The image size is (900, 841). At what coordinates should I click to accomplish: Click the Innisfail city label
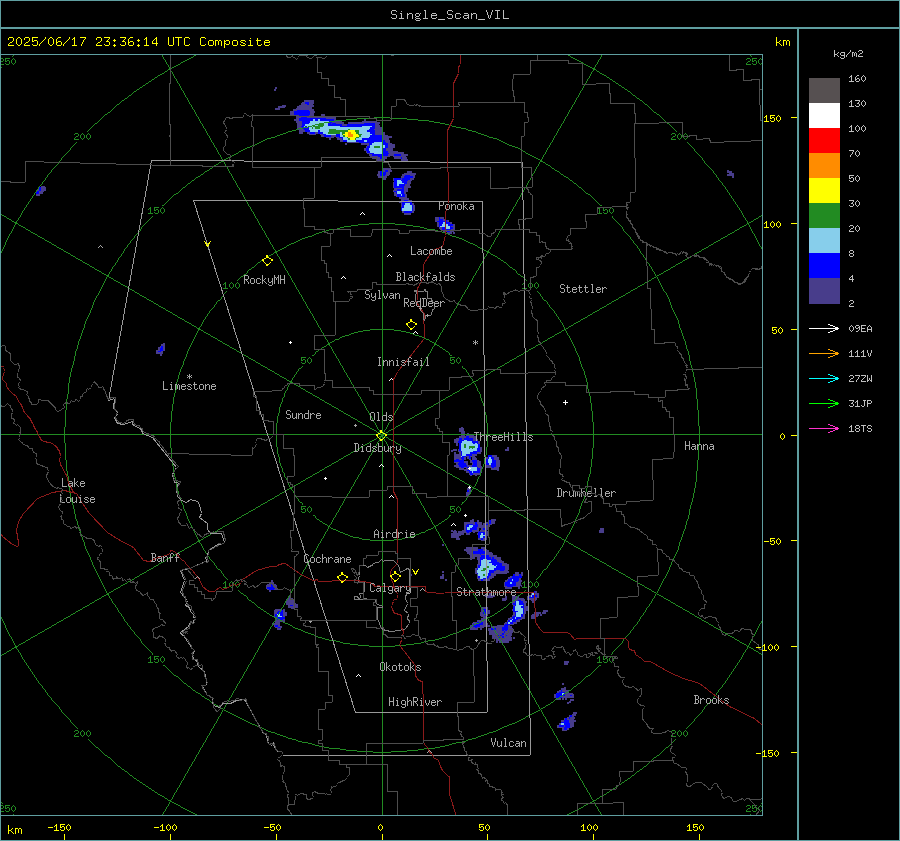coord(403,362)
